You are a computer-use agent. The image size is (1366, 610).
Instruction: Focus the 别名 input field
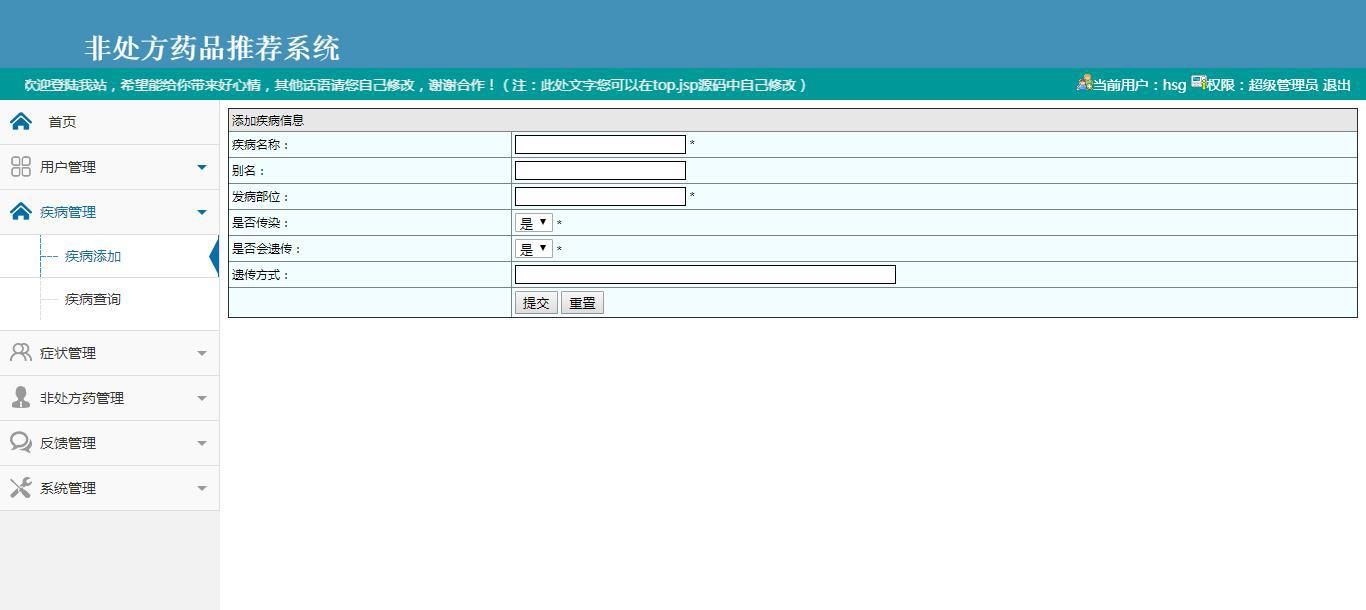pos(600,170)
